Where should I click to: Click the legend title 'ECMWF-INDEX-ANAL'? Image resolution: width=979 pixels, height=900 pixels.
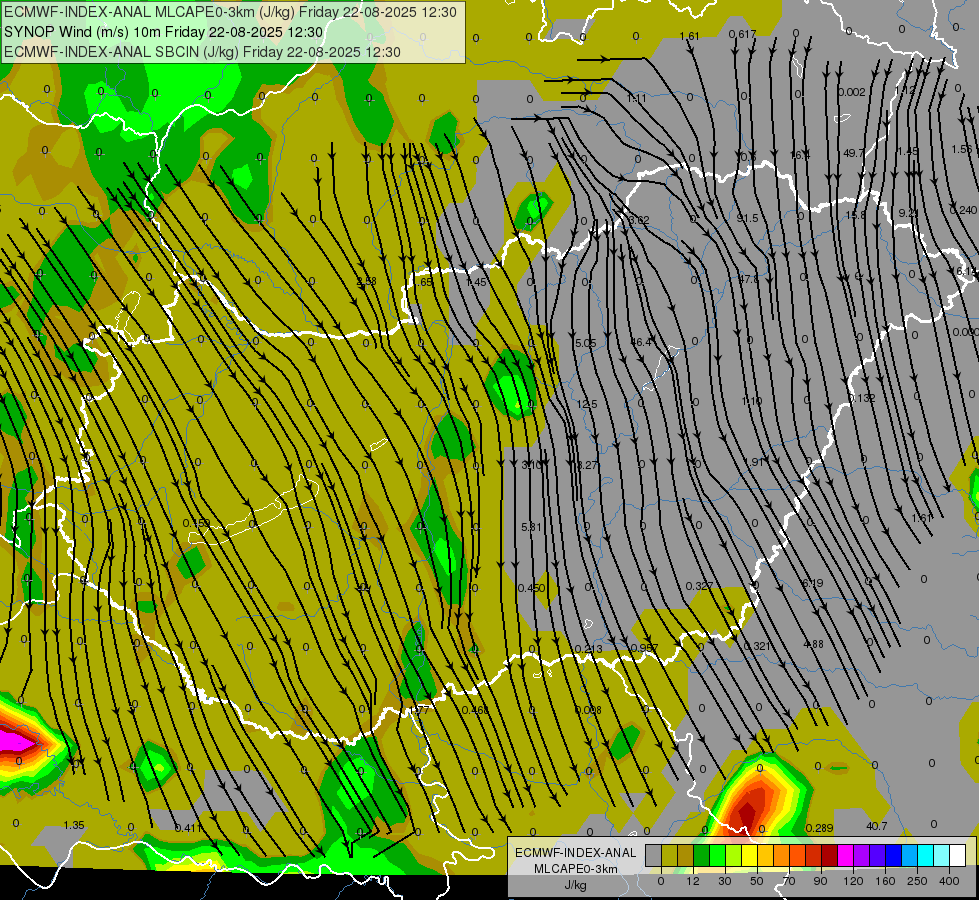point(576,853)
